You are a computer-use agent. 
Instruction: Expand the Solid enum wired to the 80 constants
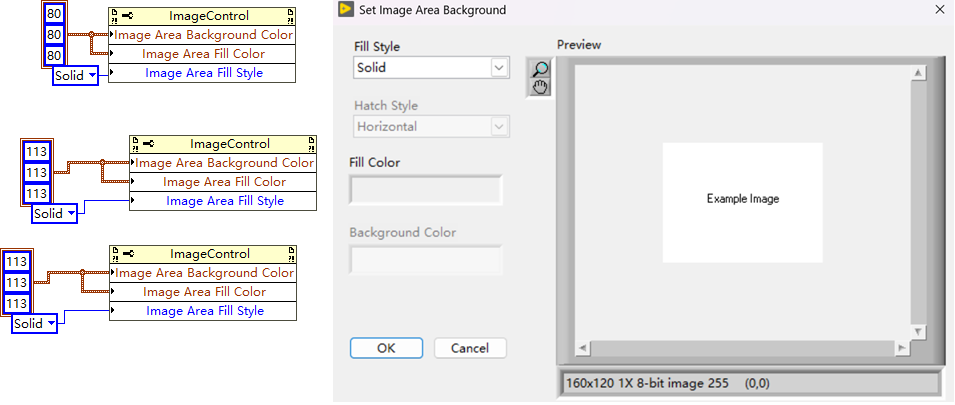(x=92, y=75)
